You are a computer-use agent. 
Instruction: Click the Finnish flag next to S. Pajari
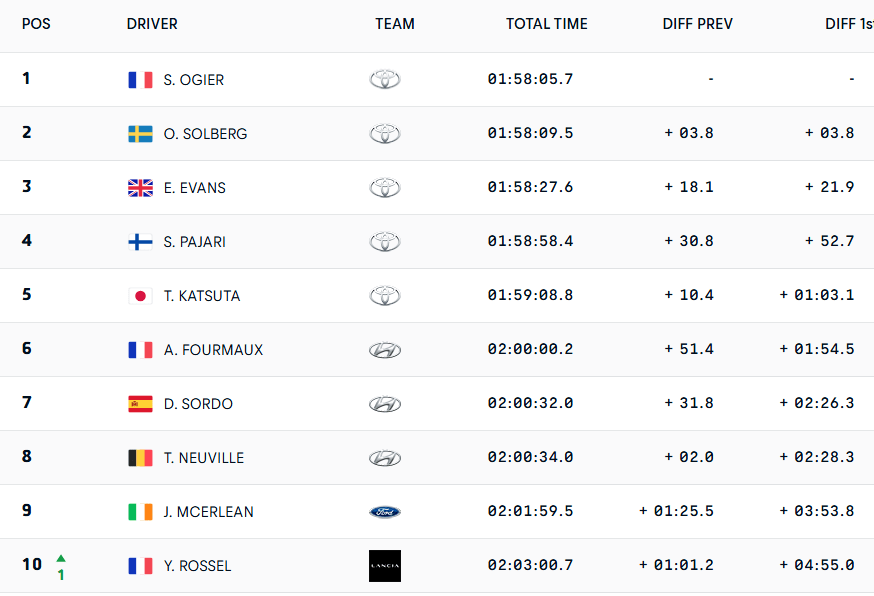click(x=140, y=242)
